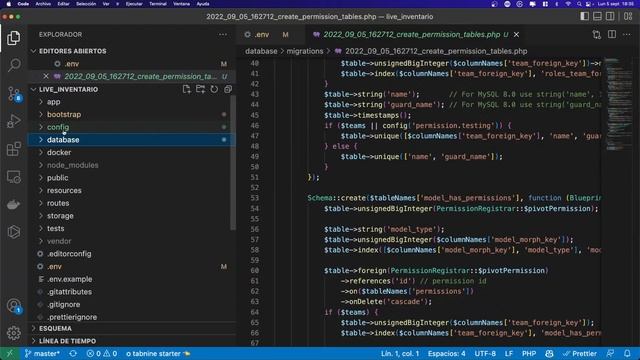
Task: Split the editor to the right
Action: click(x=612, y=35)
